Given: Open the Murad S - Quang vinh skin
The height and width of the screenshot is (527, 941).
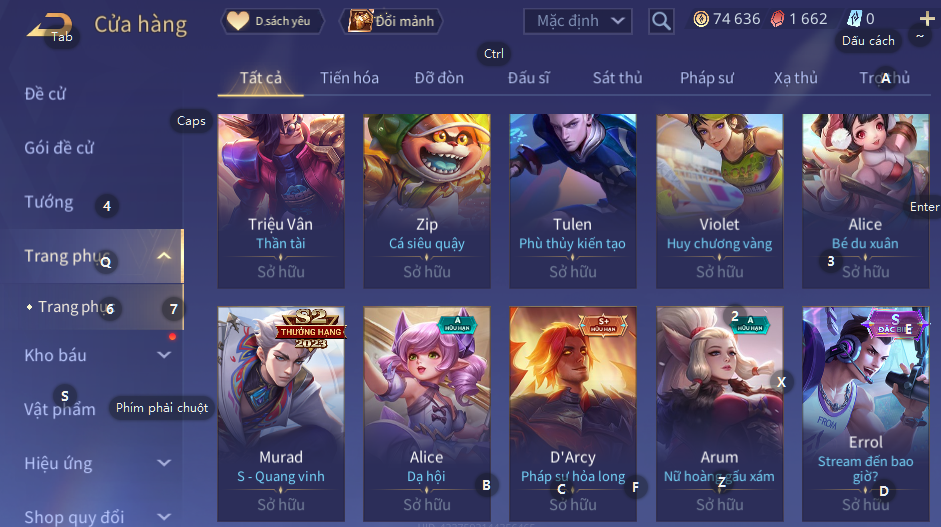Looking at the screenshot, I should pos(281,414).
